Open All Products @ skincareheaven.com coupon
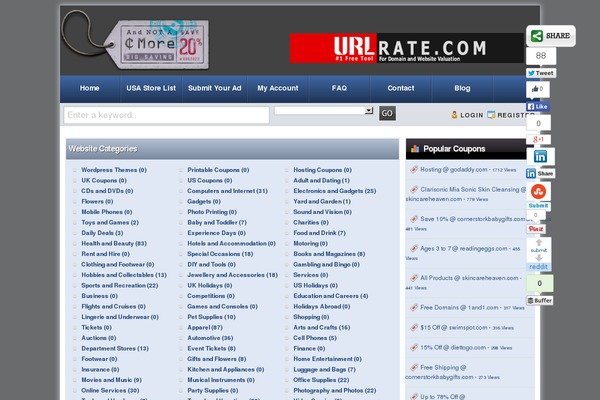This screenshot has width=600, height=400. pyautogui.click(x=469, y=278)
